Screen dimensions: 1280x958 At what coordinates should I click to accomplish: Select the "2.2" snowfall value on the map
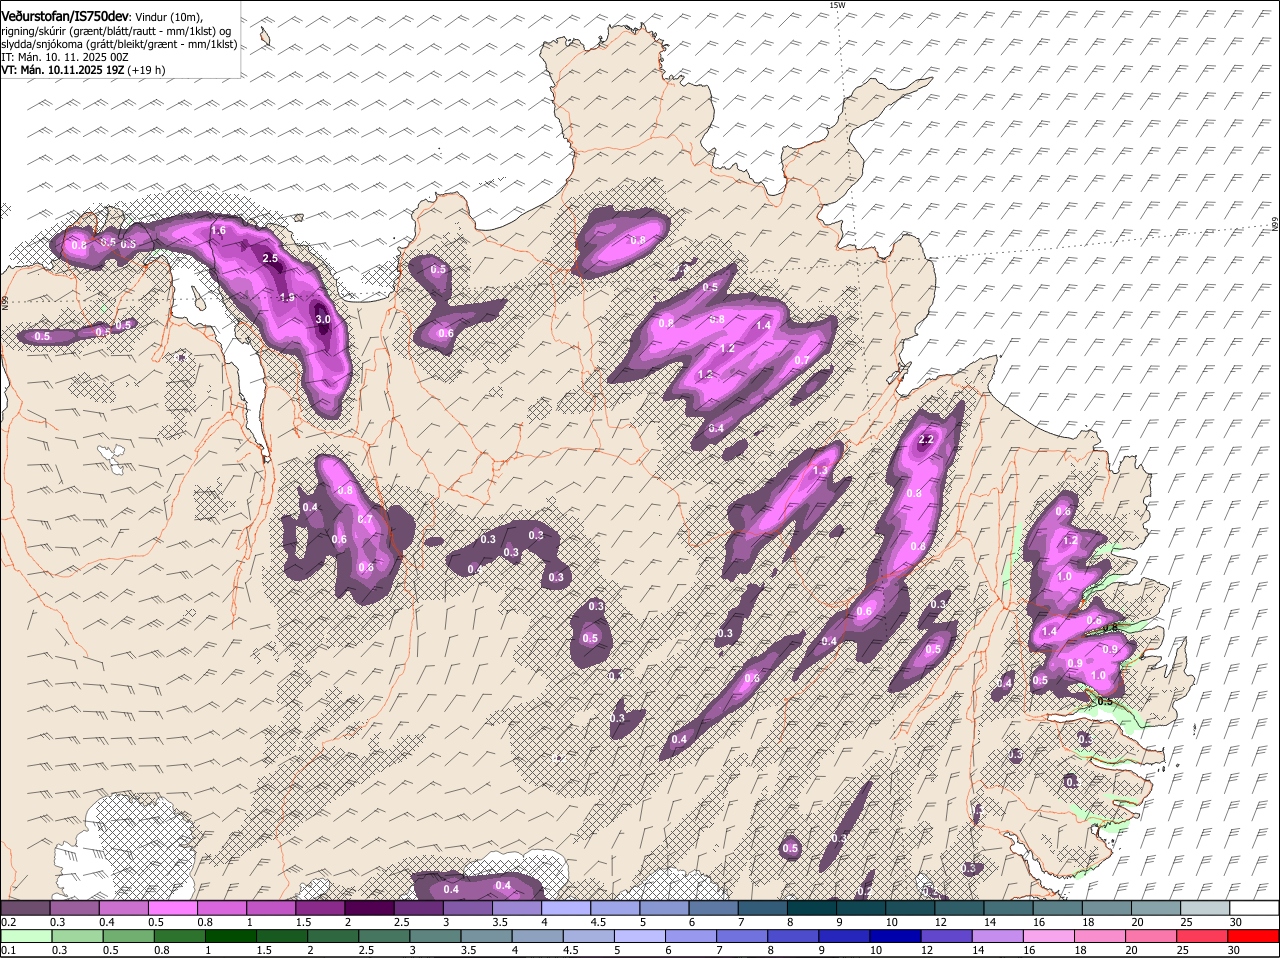click(x=925, y=440)
